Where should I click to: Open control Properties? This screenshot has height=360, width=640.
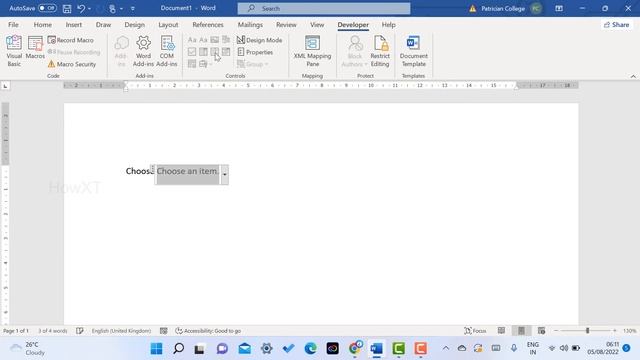pyautogui.click(x=255, y=52)
